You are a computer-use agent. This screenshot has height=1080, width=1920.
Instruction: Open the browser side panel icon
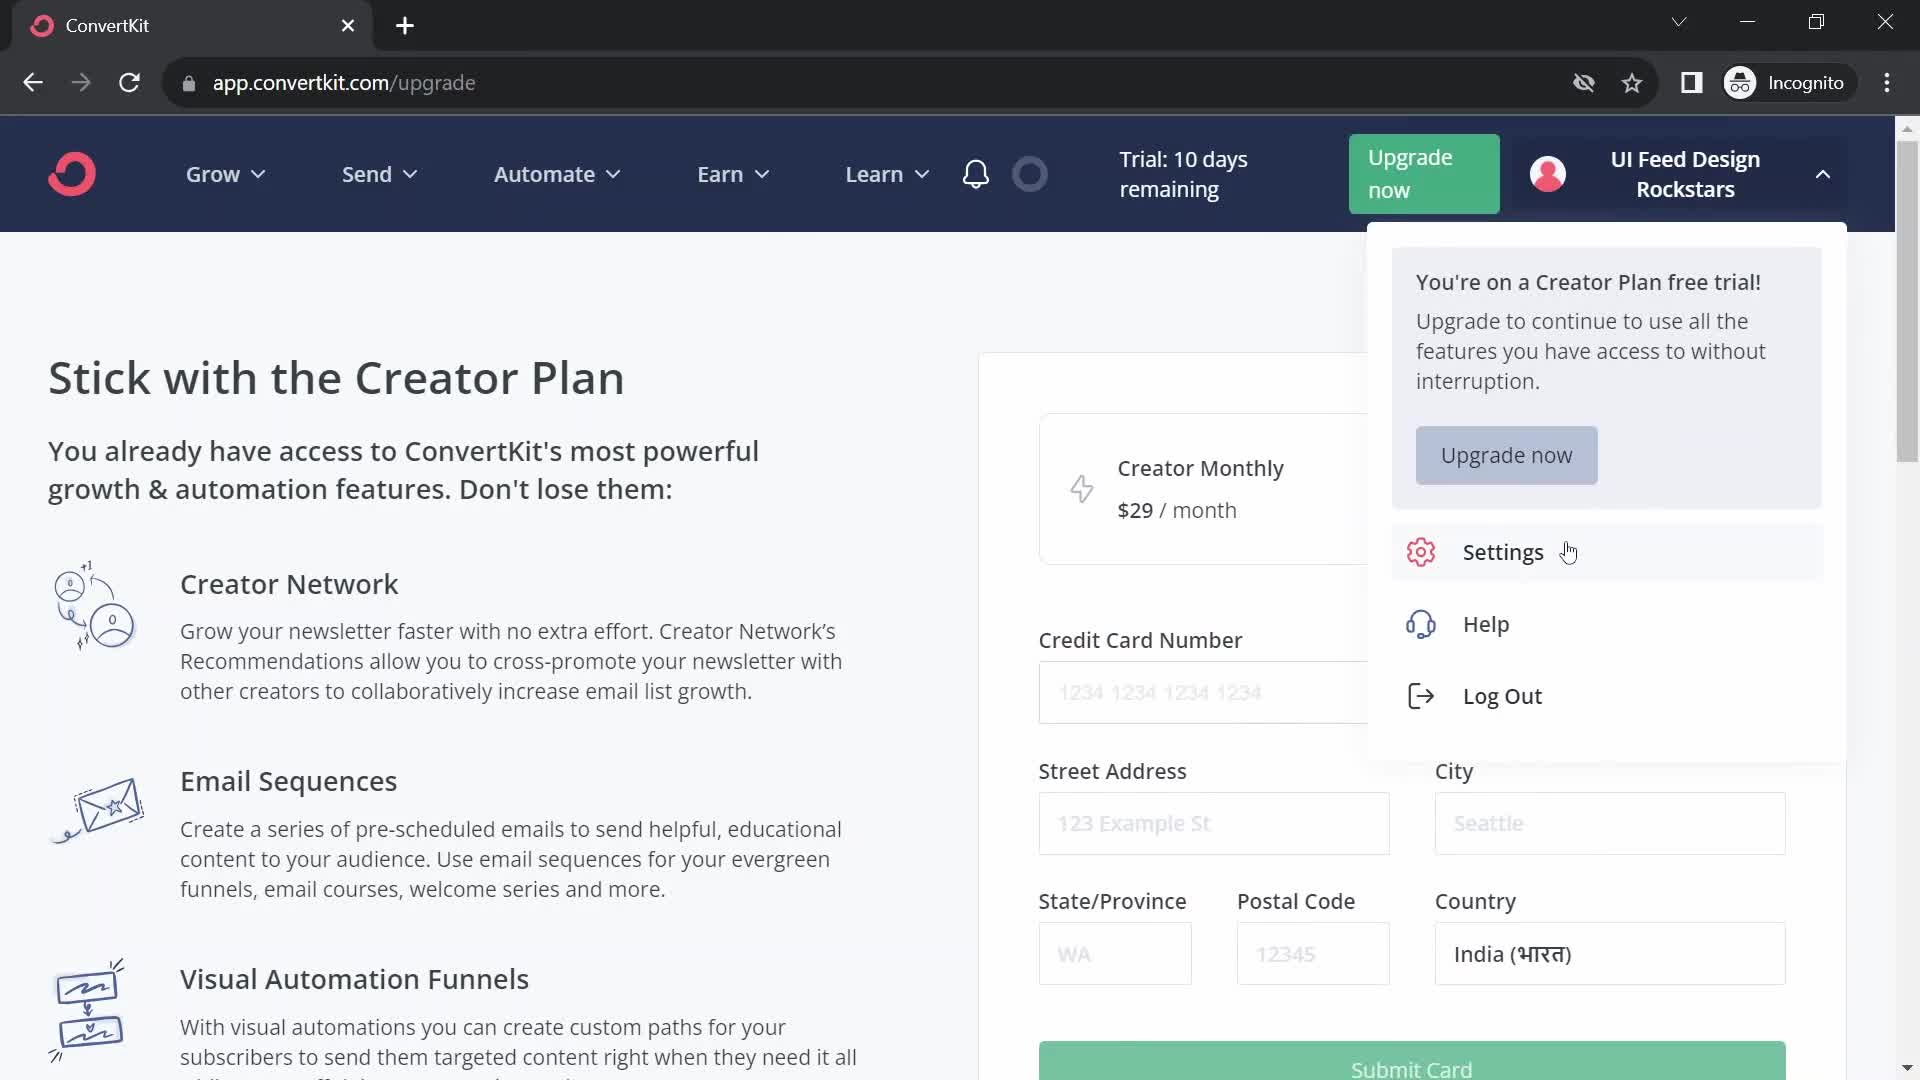click(x=1692, y=83)
